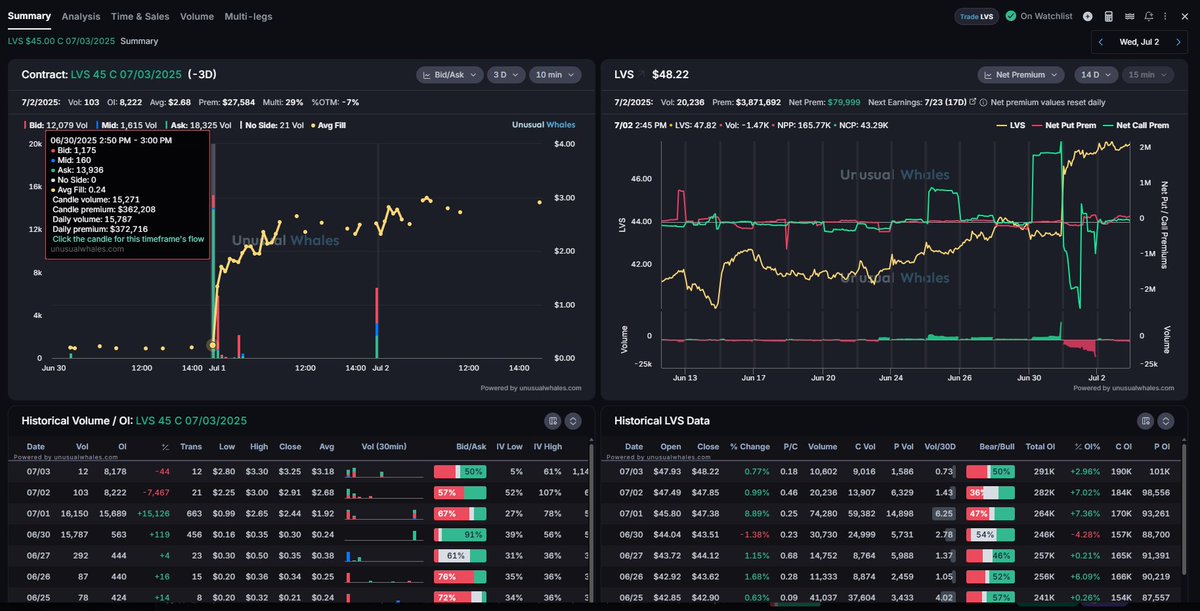The width and height of the screenshot is (1200, 611).
Task: Open earnings link icon next to 7/23 (17D)
Action: (972, 102)
